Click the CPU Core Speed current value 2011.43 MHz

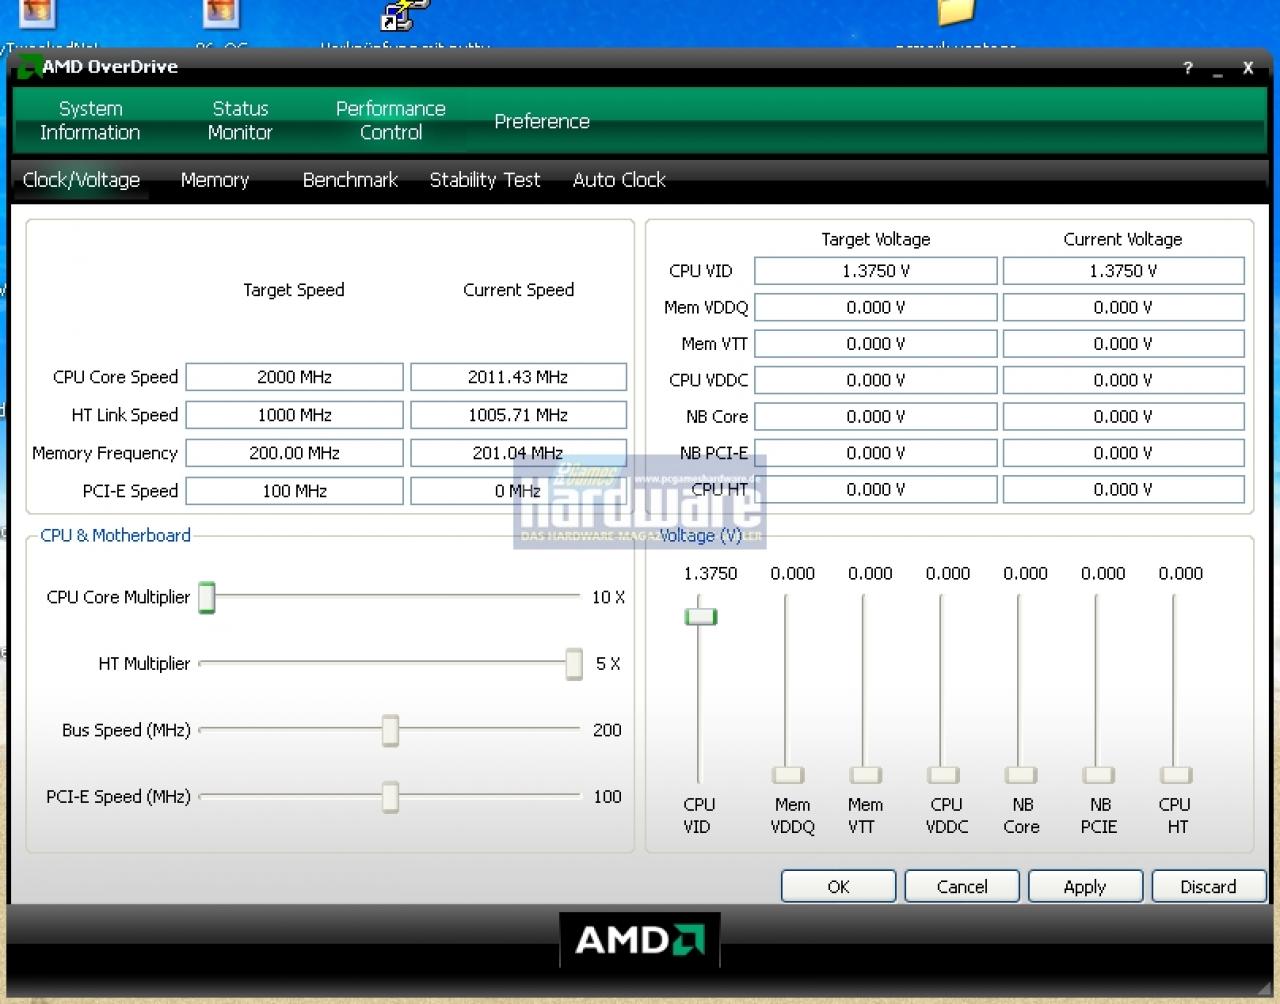pos(518,377)
